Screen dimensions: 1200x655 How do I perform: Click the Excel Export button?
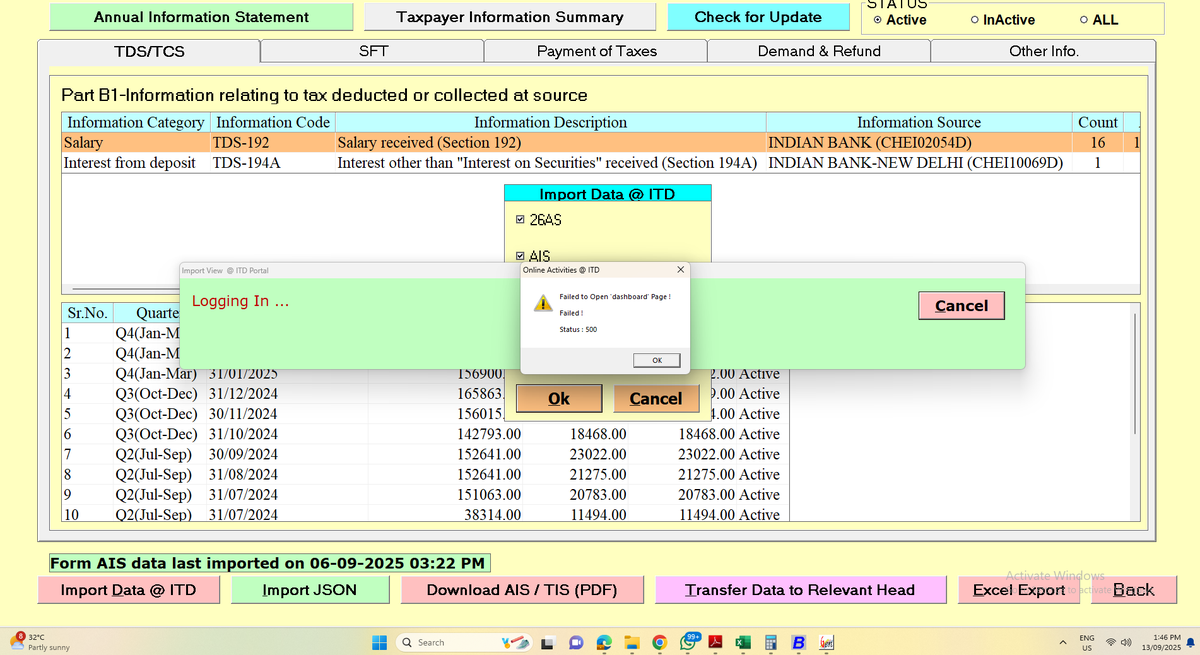pos(1019,590)
